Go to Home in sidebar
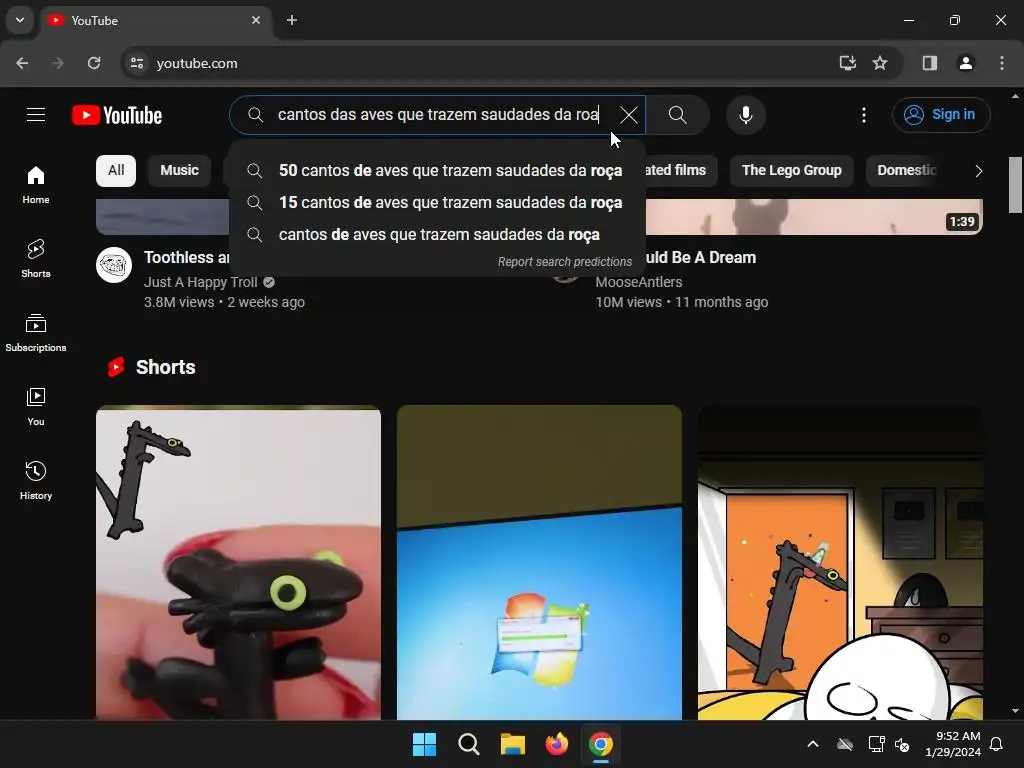The image size is (1024, 768). pyautogui.click(x=36, y=185)
